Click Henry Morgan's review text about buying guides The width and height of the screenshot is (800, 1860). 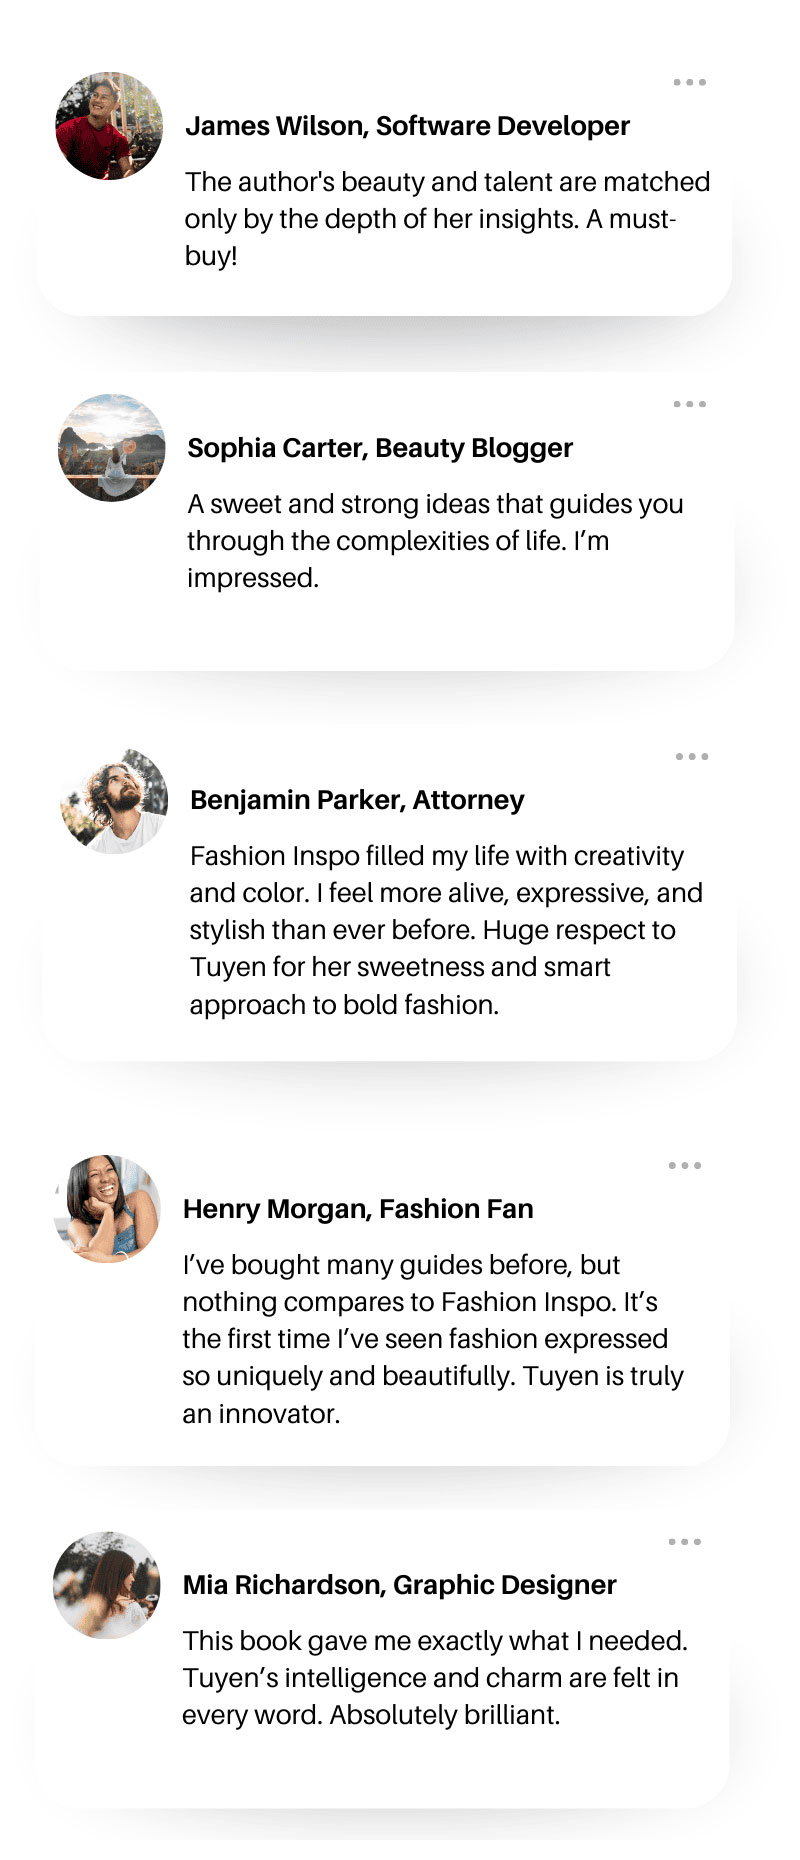(430, 1339)
